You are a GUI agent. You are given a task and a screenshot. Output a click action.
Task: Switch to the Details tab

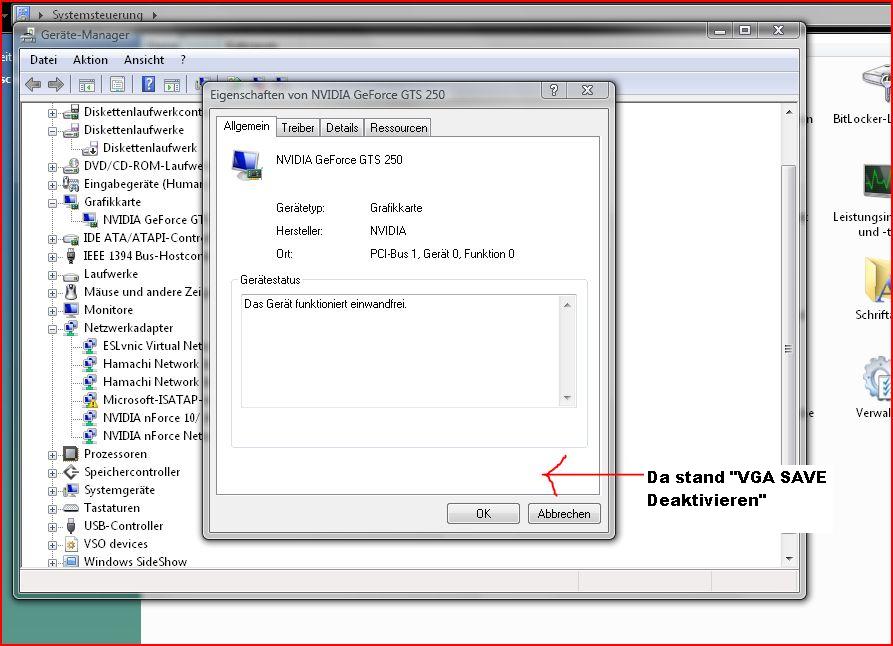342,128
